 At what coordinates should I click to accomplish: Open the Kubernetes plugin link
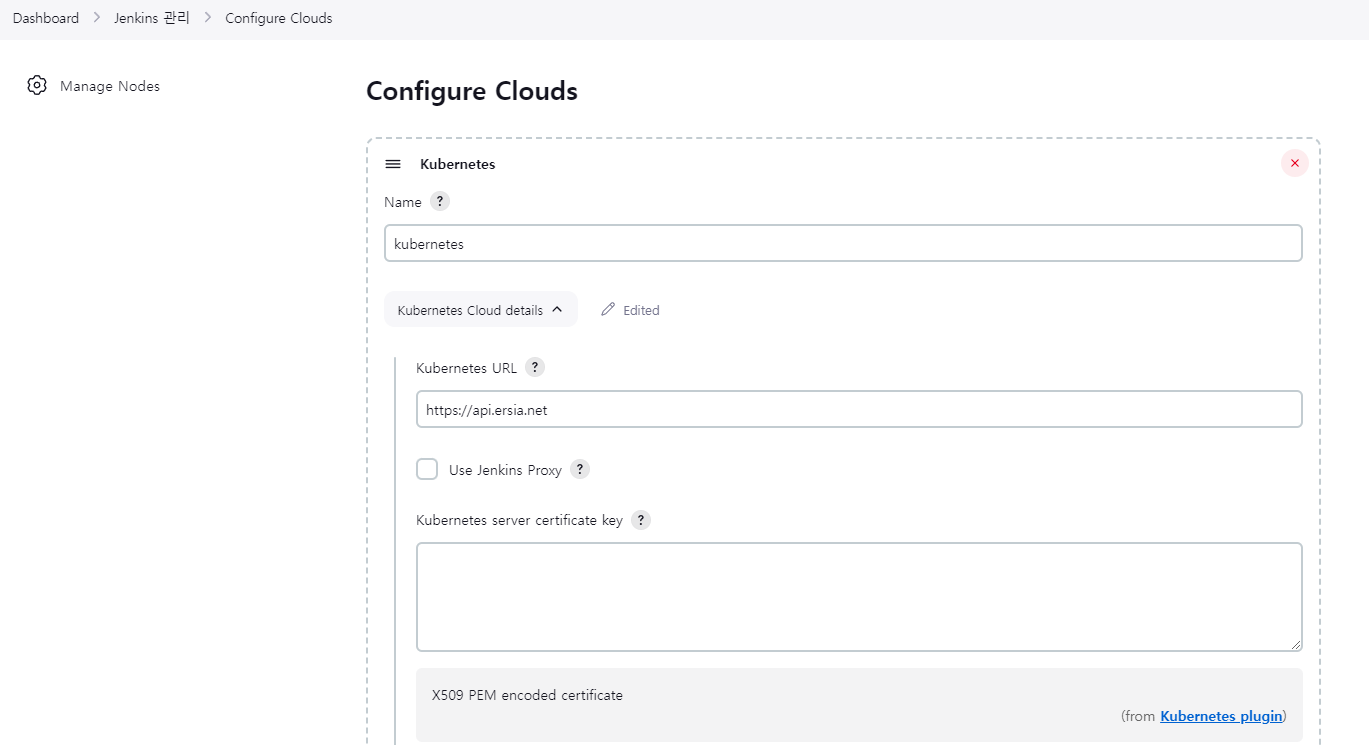click(1221, 716)
